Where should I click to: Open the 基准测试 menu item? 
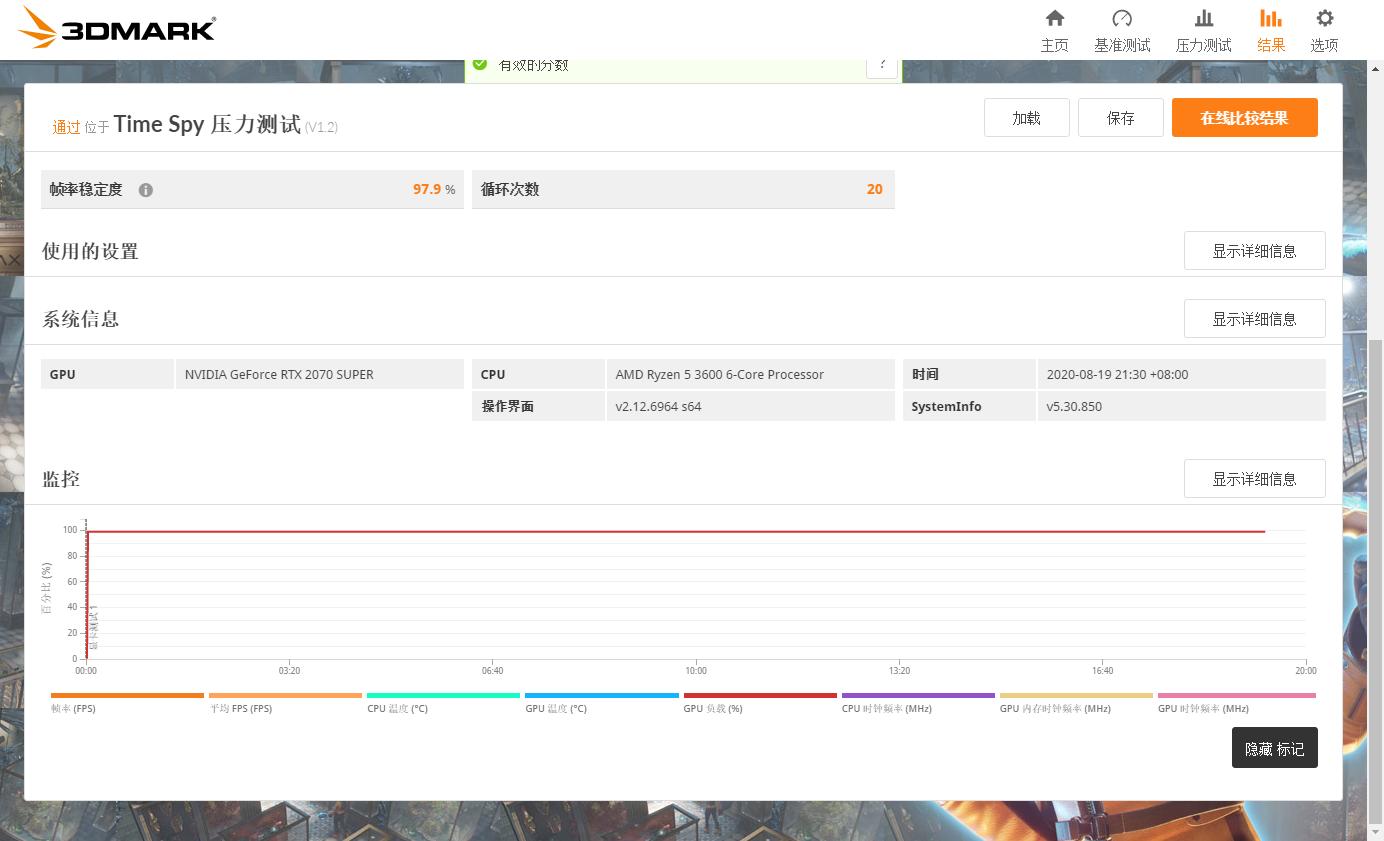[1122, 28]
